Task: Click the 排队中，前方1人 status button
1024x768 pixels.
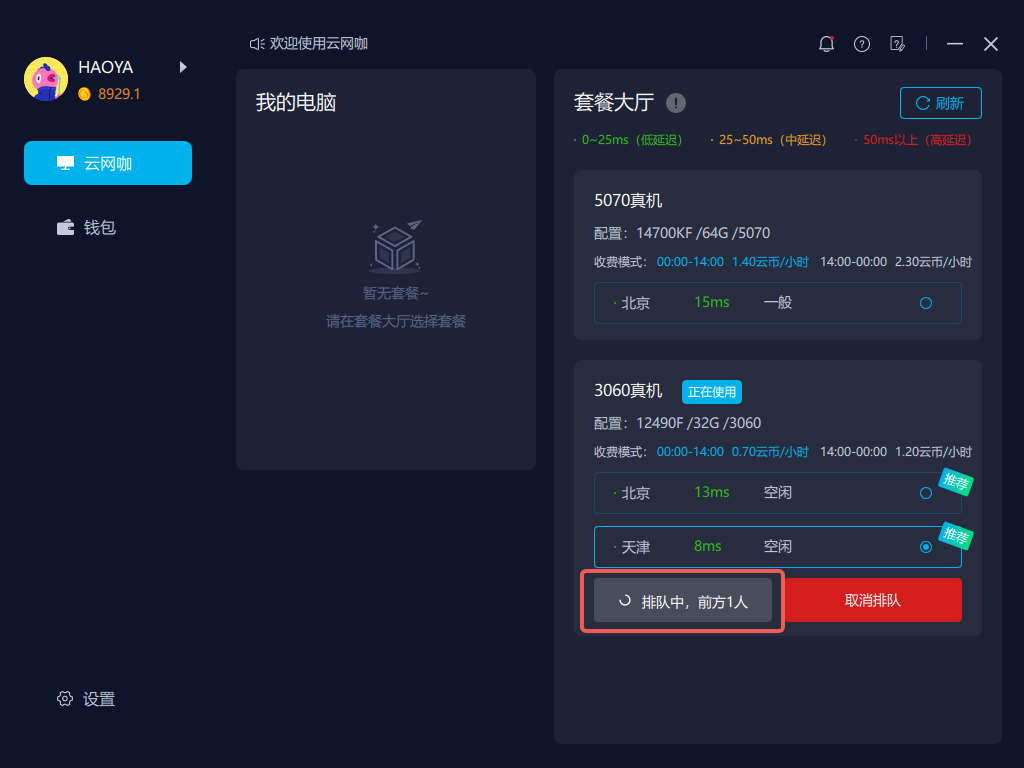Action: (x=682, y=601)
